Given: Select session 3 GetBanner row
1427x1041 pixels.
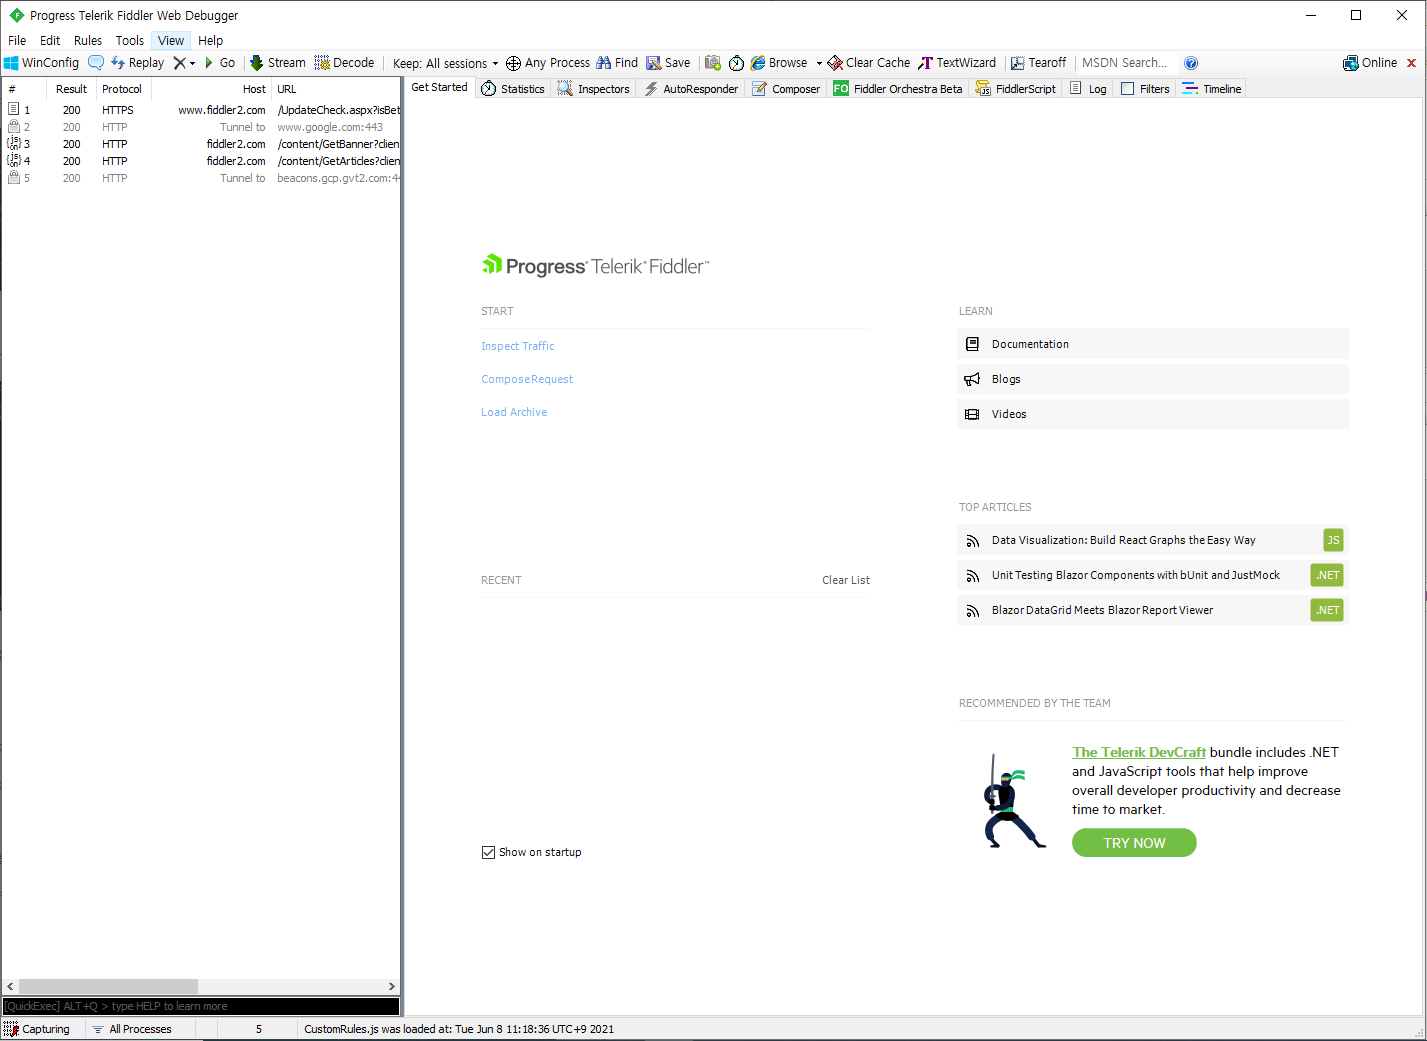Looking at the screenshot, I should 201,144.
